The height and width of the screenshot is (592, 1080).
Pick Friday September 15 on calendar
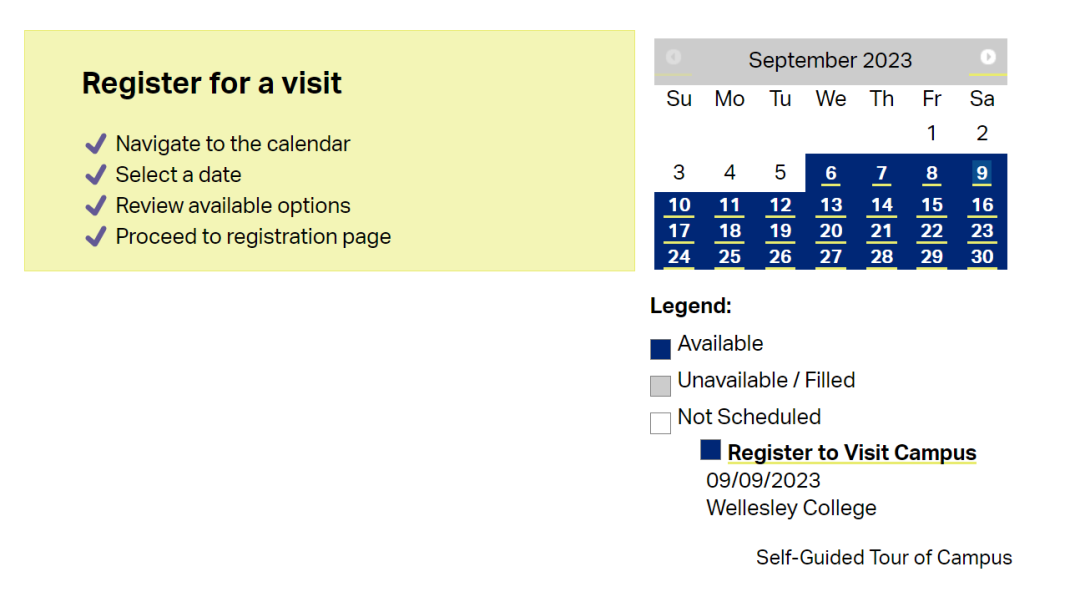(932, 205)
